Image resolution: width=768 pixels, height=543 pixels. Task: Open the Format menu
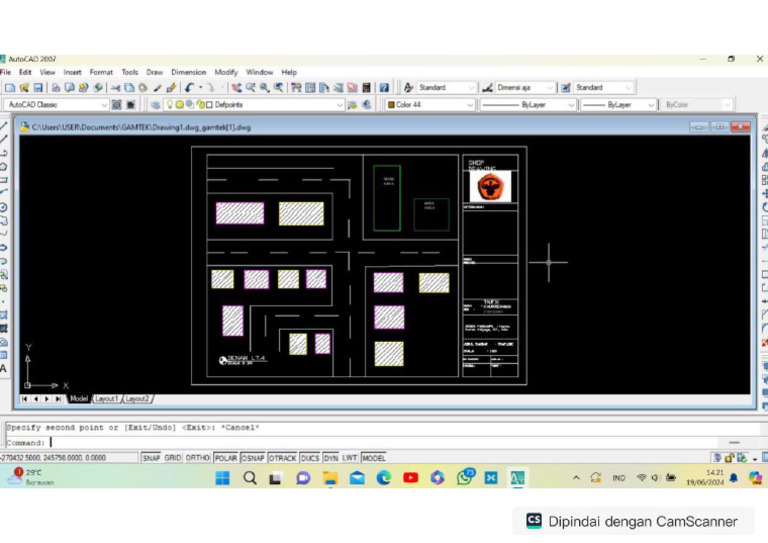pos(101,72)
